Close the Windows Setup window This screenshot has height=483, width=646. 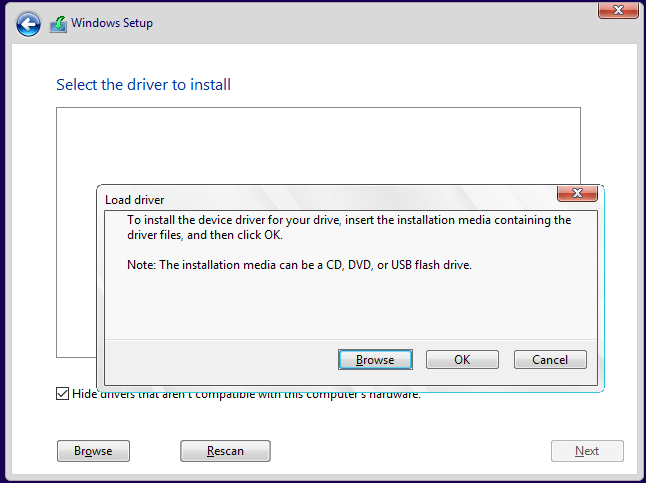(x=619, y=12)
